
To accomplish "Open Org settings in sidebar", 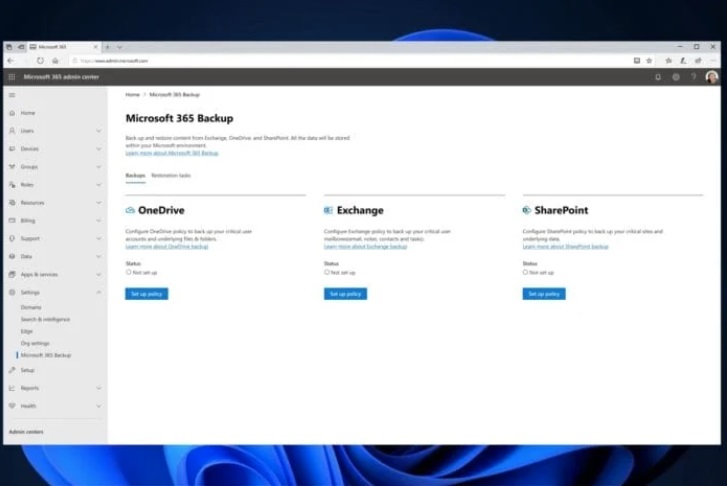I will 35,343.
